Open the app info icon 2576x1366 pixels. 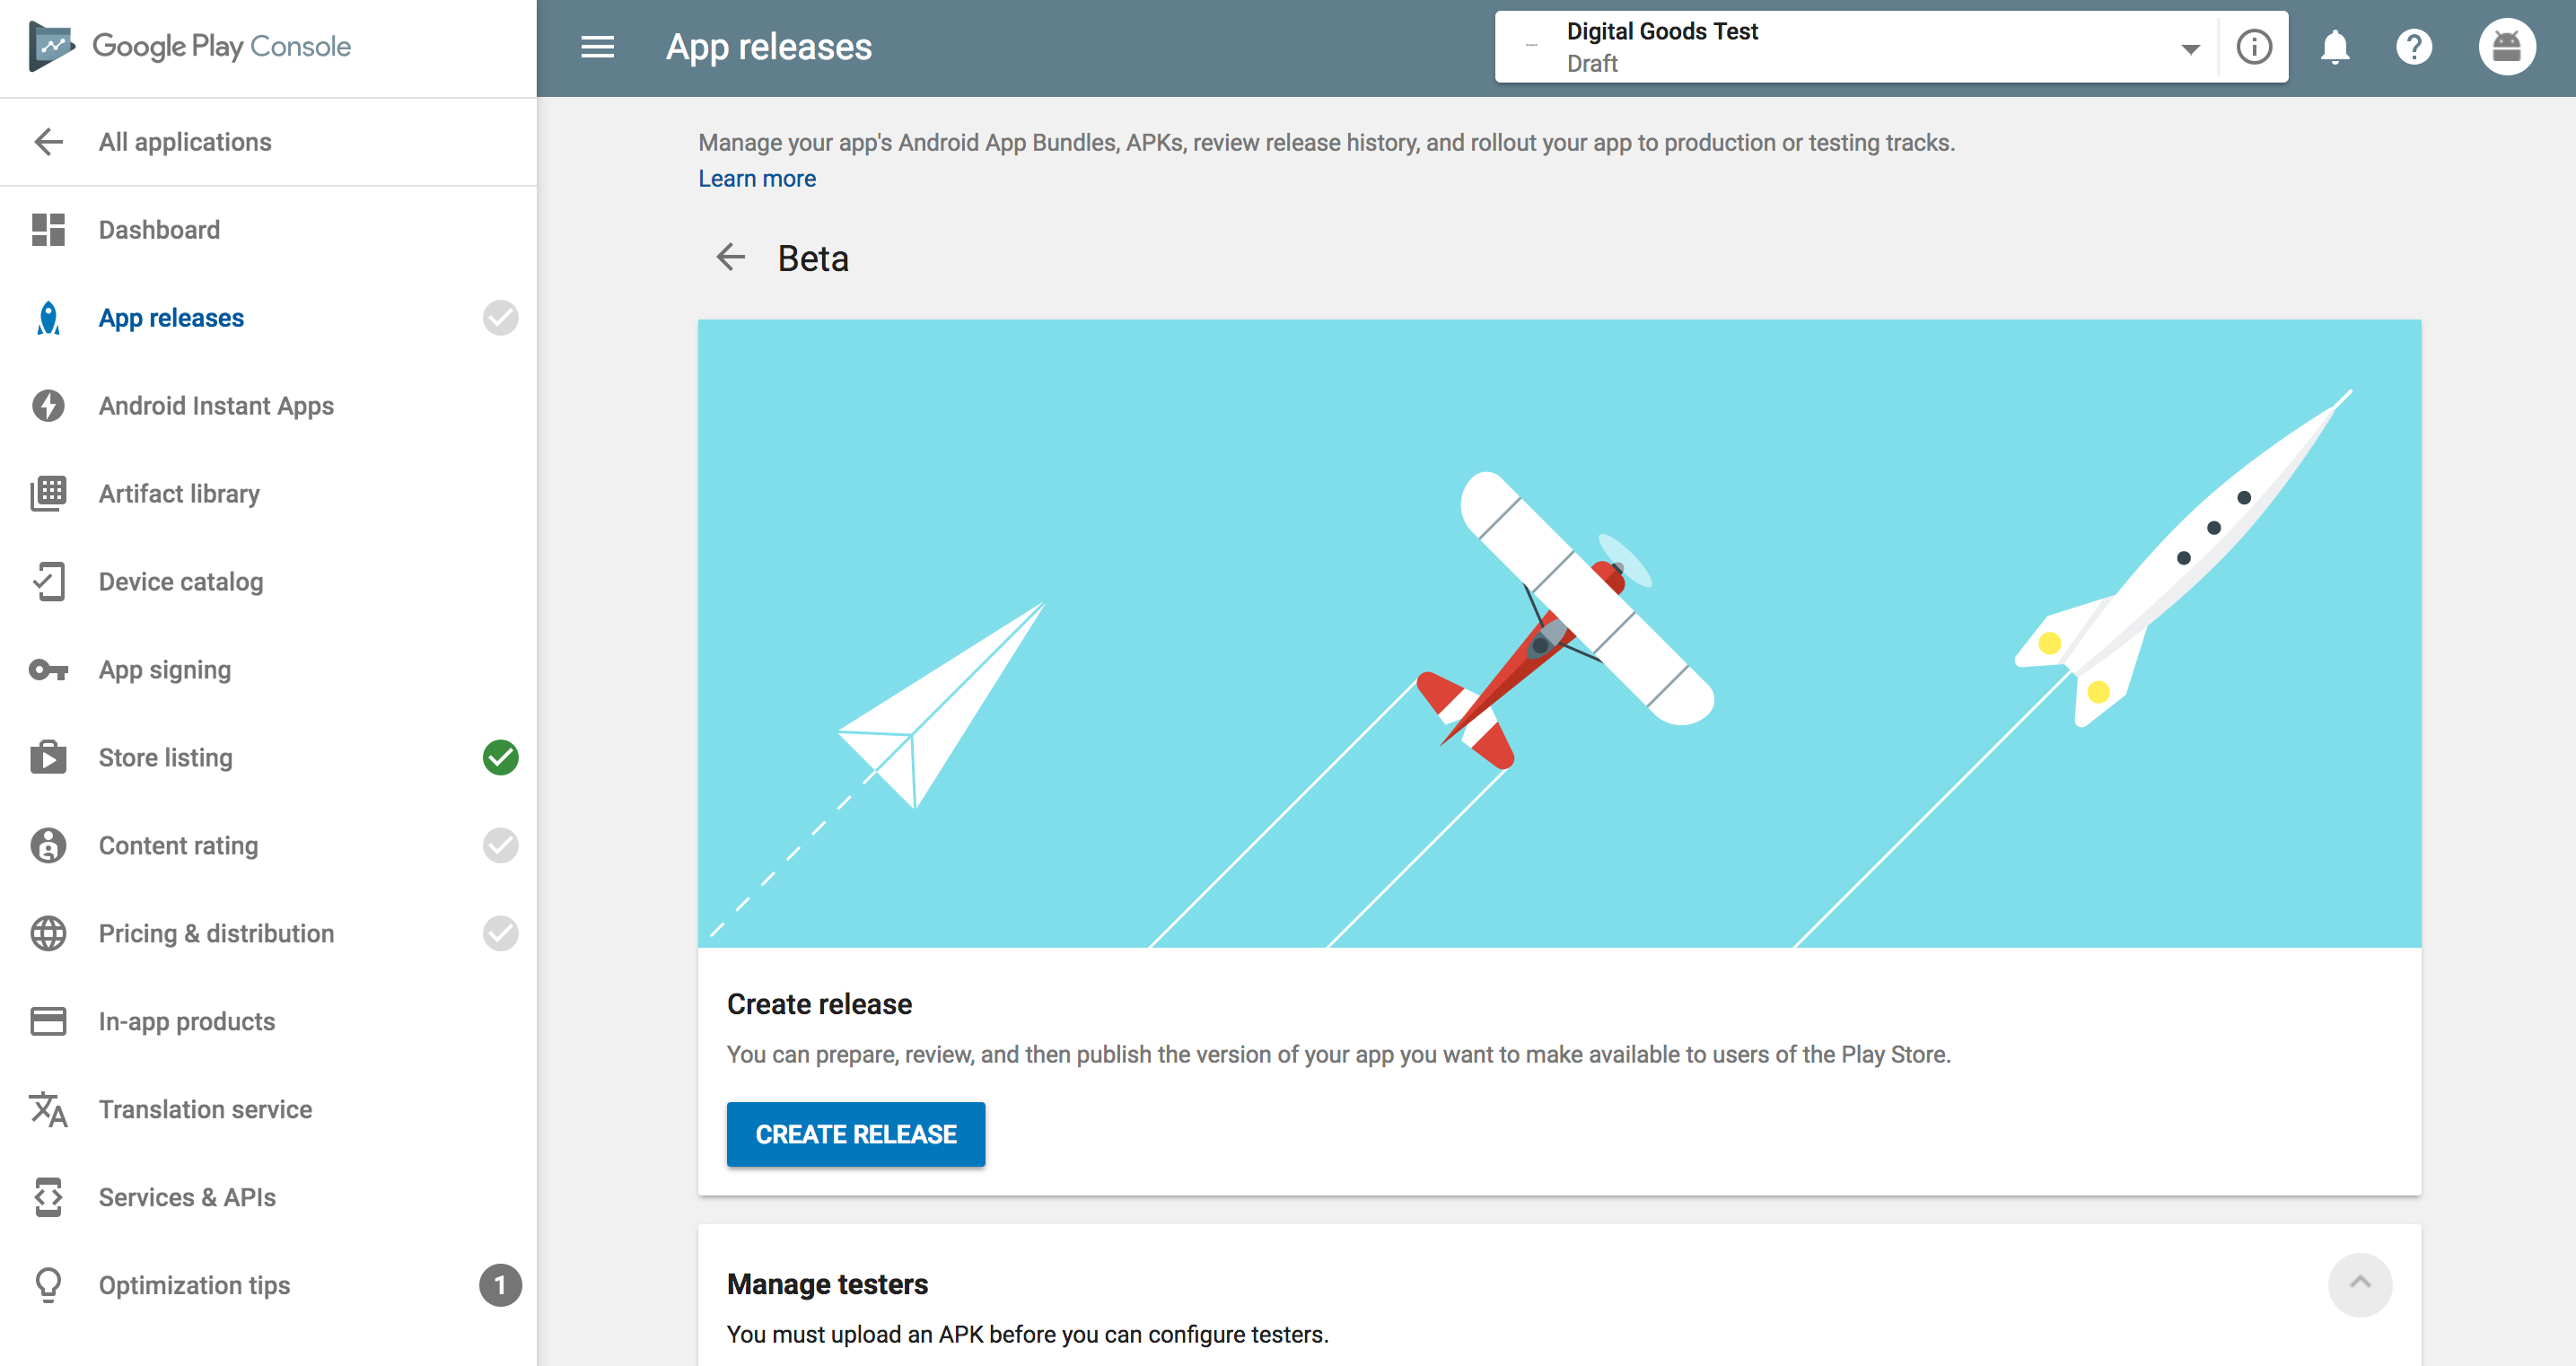2254,47
